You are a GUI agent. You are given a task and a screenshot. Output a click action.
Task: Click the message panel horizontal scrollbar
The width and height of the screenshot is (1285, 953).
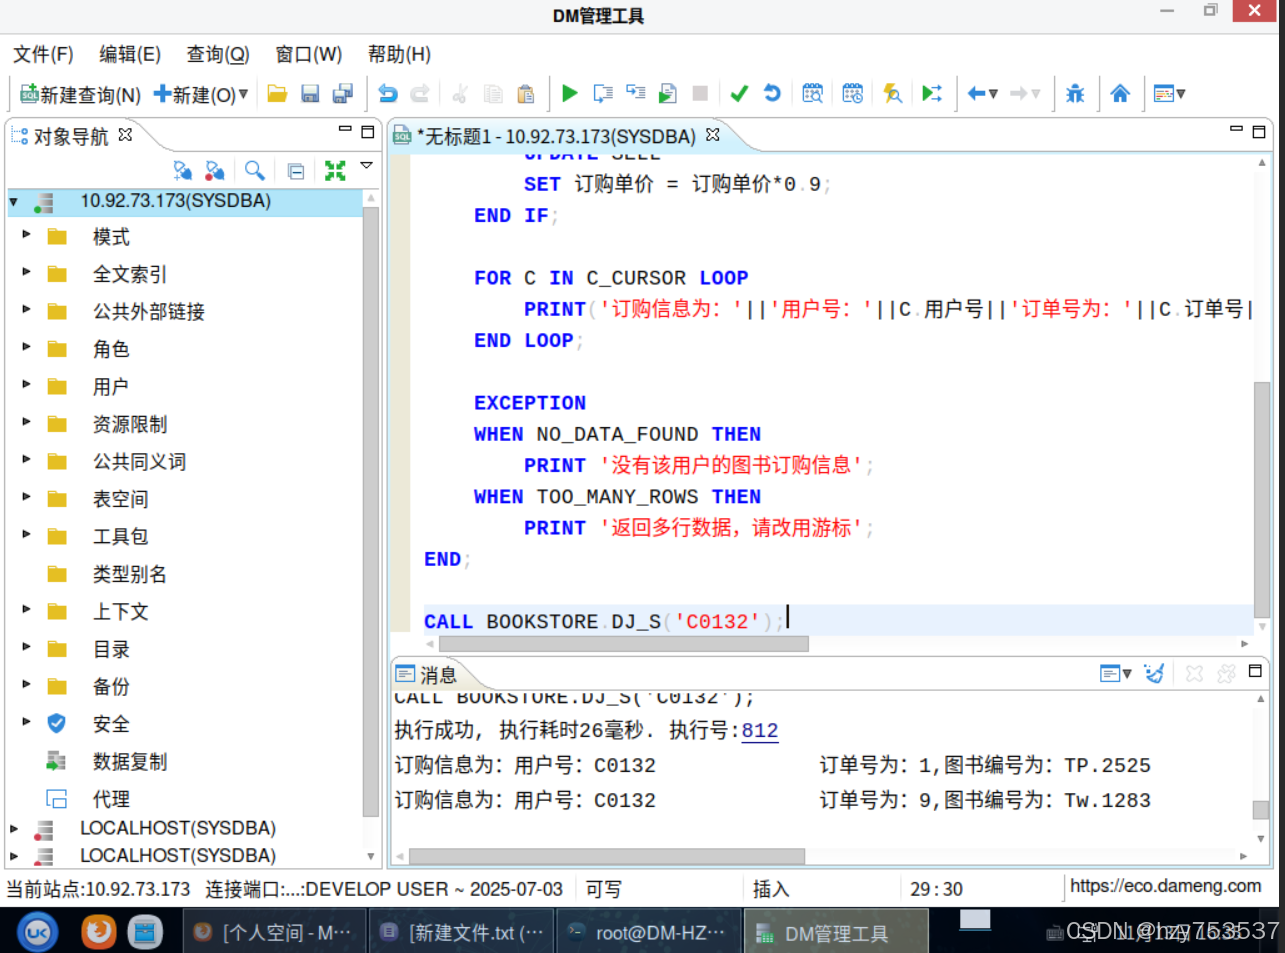click(x=607, y=856)
